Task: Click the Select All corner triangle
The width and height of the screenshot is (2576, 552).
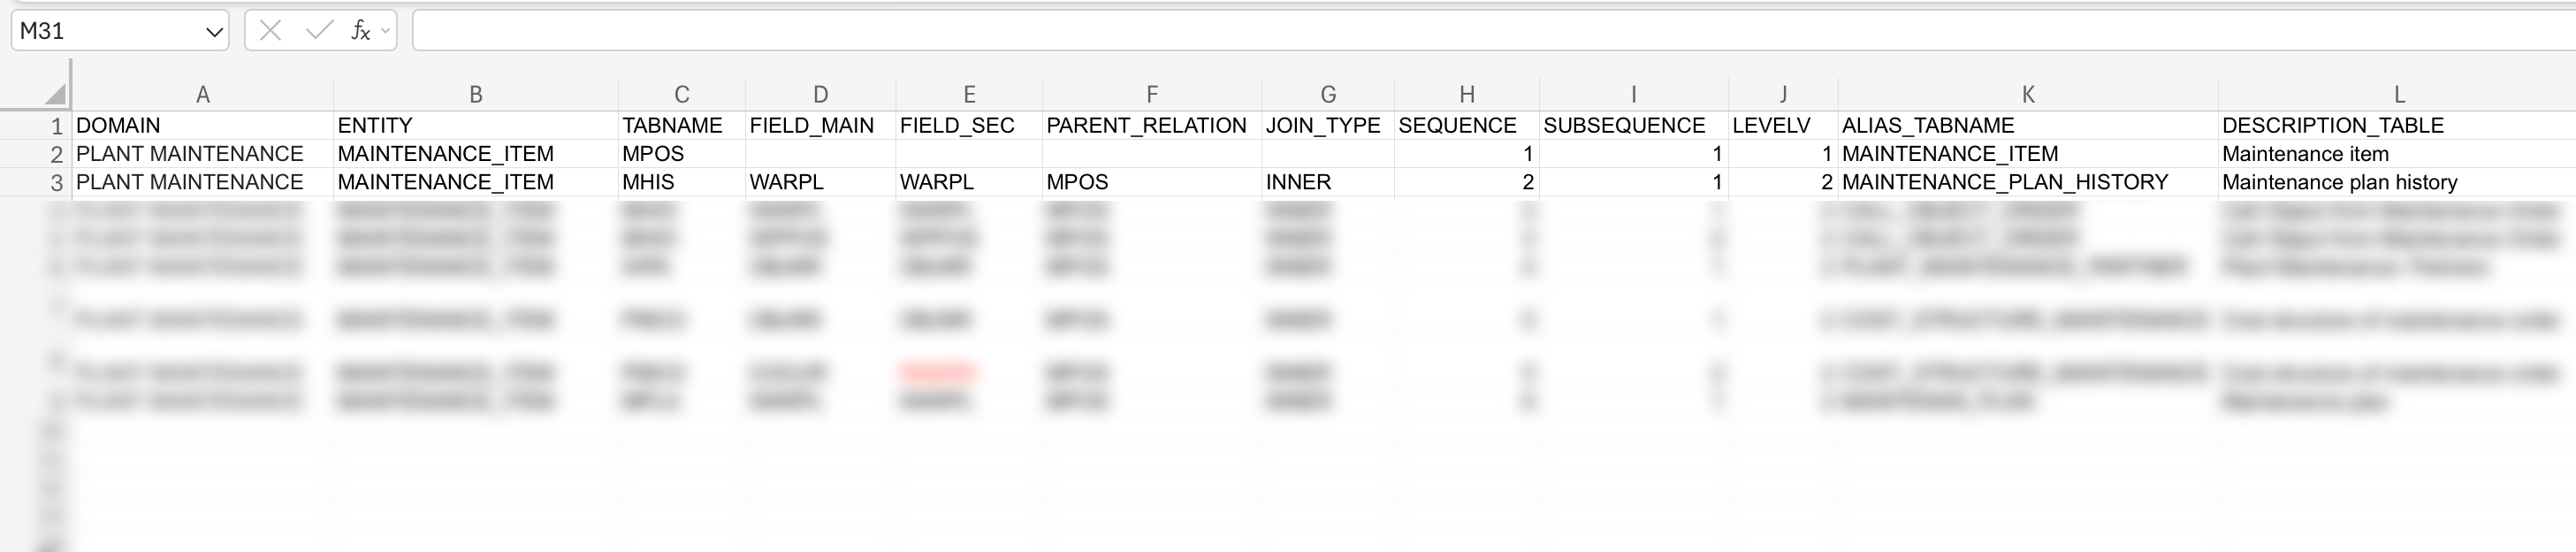Action: coord(55,95)
